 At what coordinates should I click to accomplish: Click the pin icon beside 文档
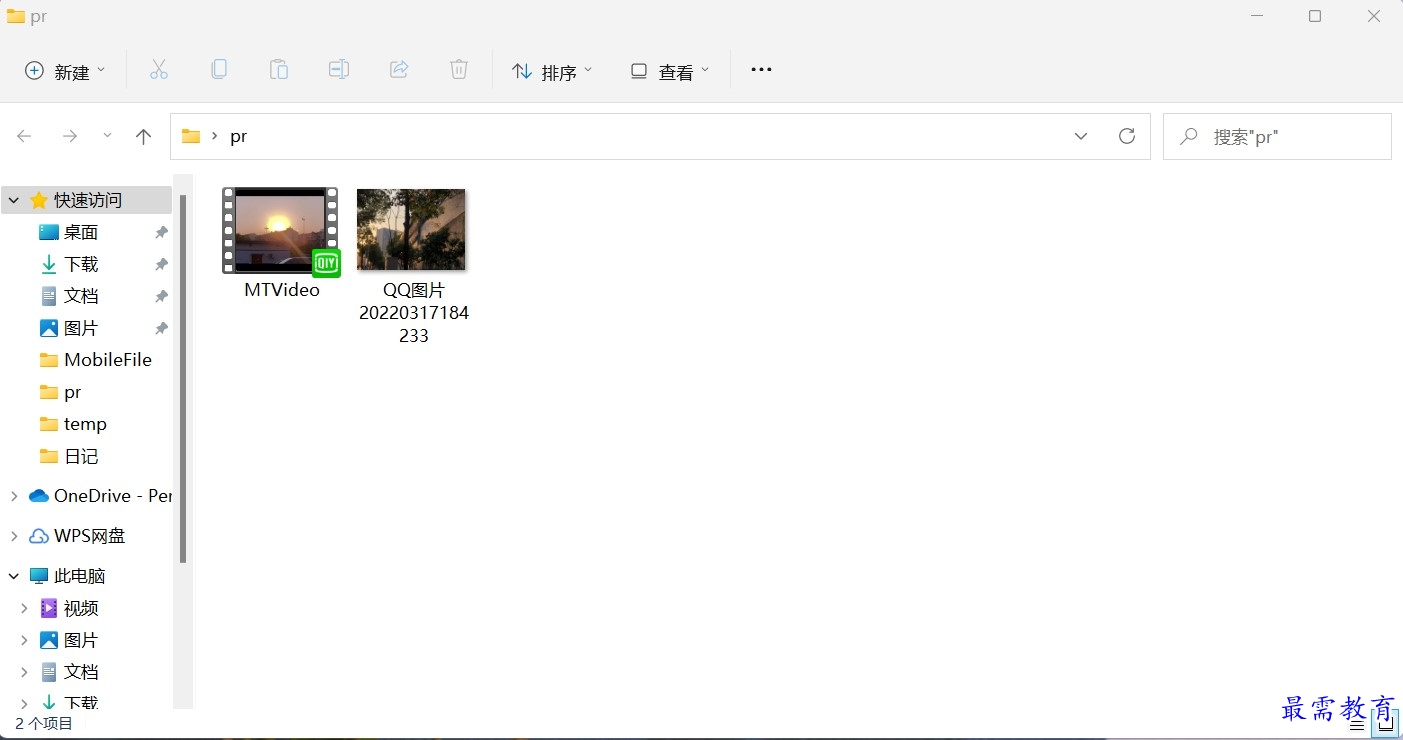(x=161, y=296)
